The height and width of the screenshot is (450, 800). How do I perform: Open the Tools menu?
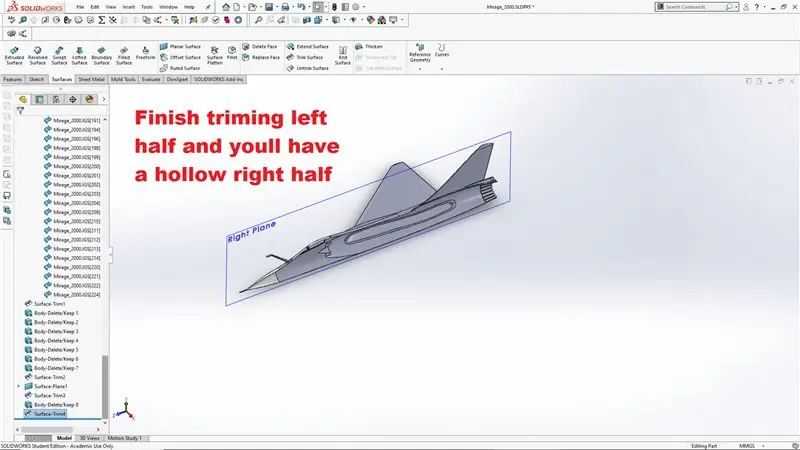147,7
